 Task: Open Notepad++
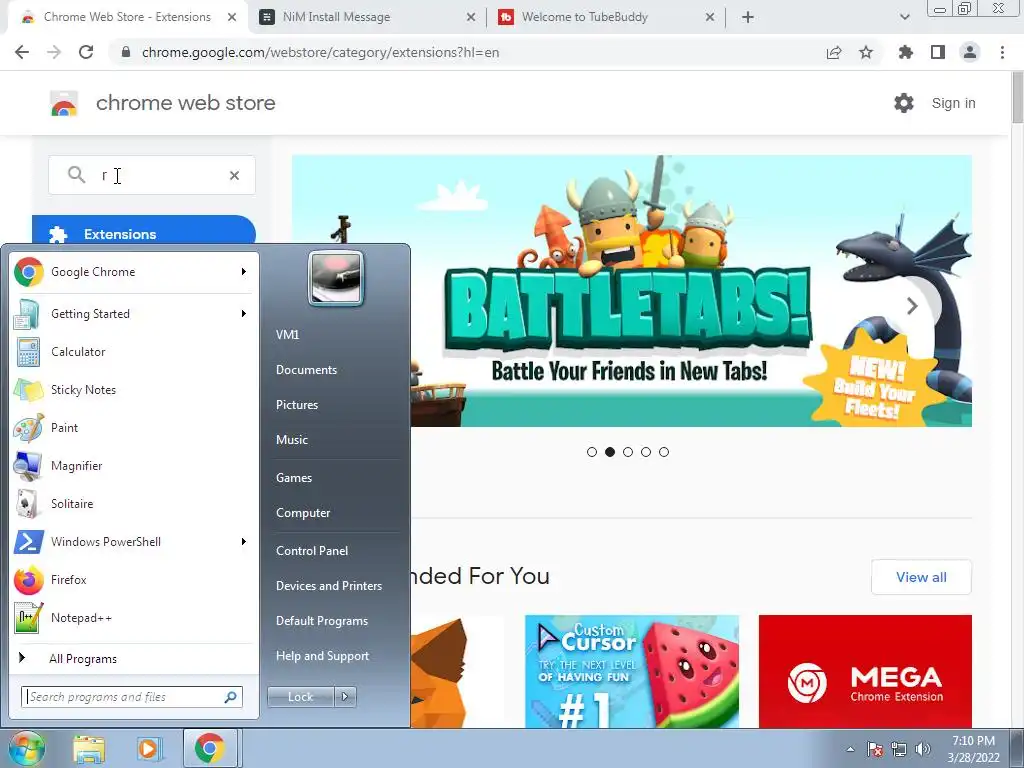click(134, 618)
